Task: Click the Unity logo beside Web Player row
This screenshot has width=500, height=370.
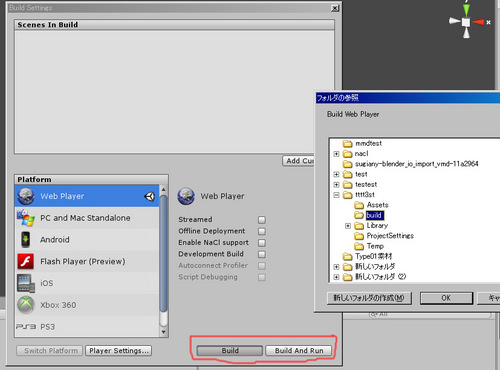Action: point(150,196)
